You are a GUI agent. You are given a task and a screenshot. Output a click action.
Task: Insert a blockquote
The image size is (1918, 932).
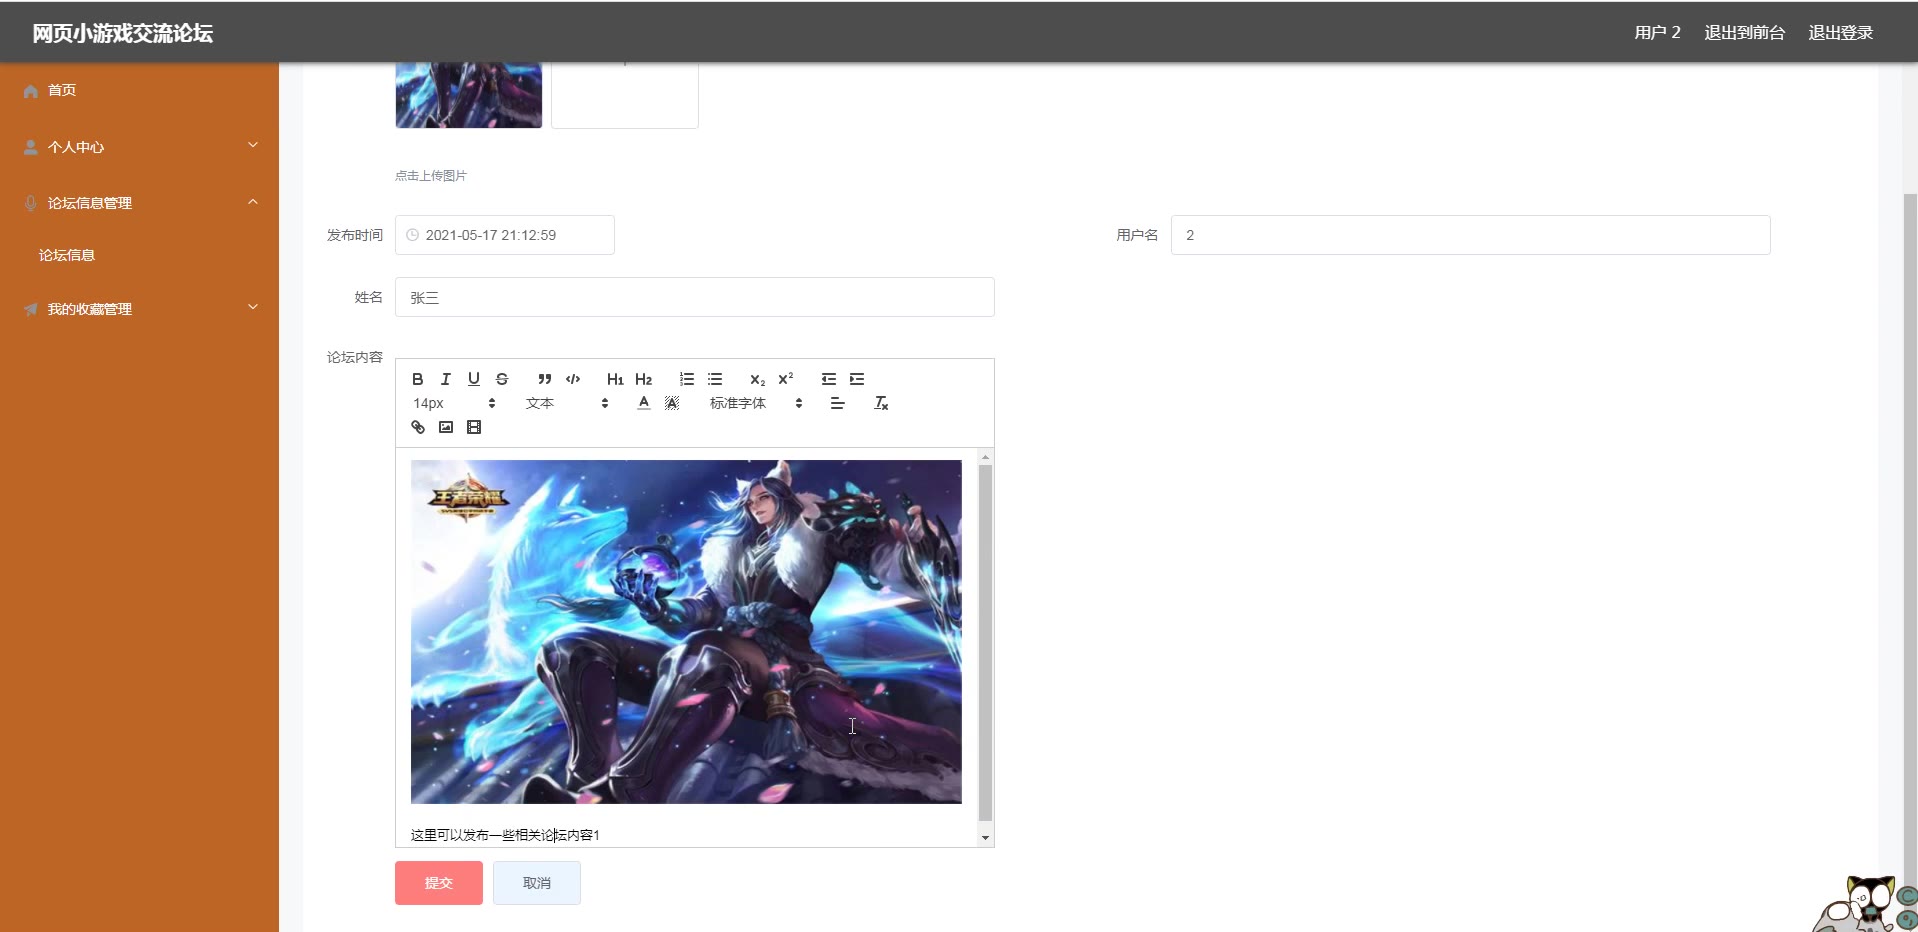tap(545, 379)
